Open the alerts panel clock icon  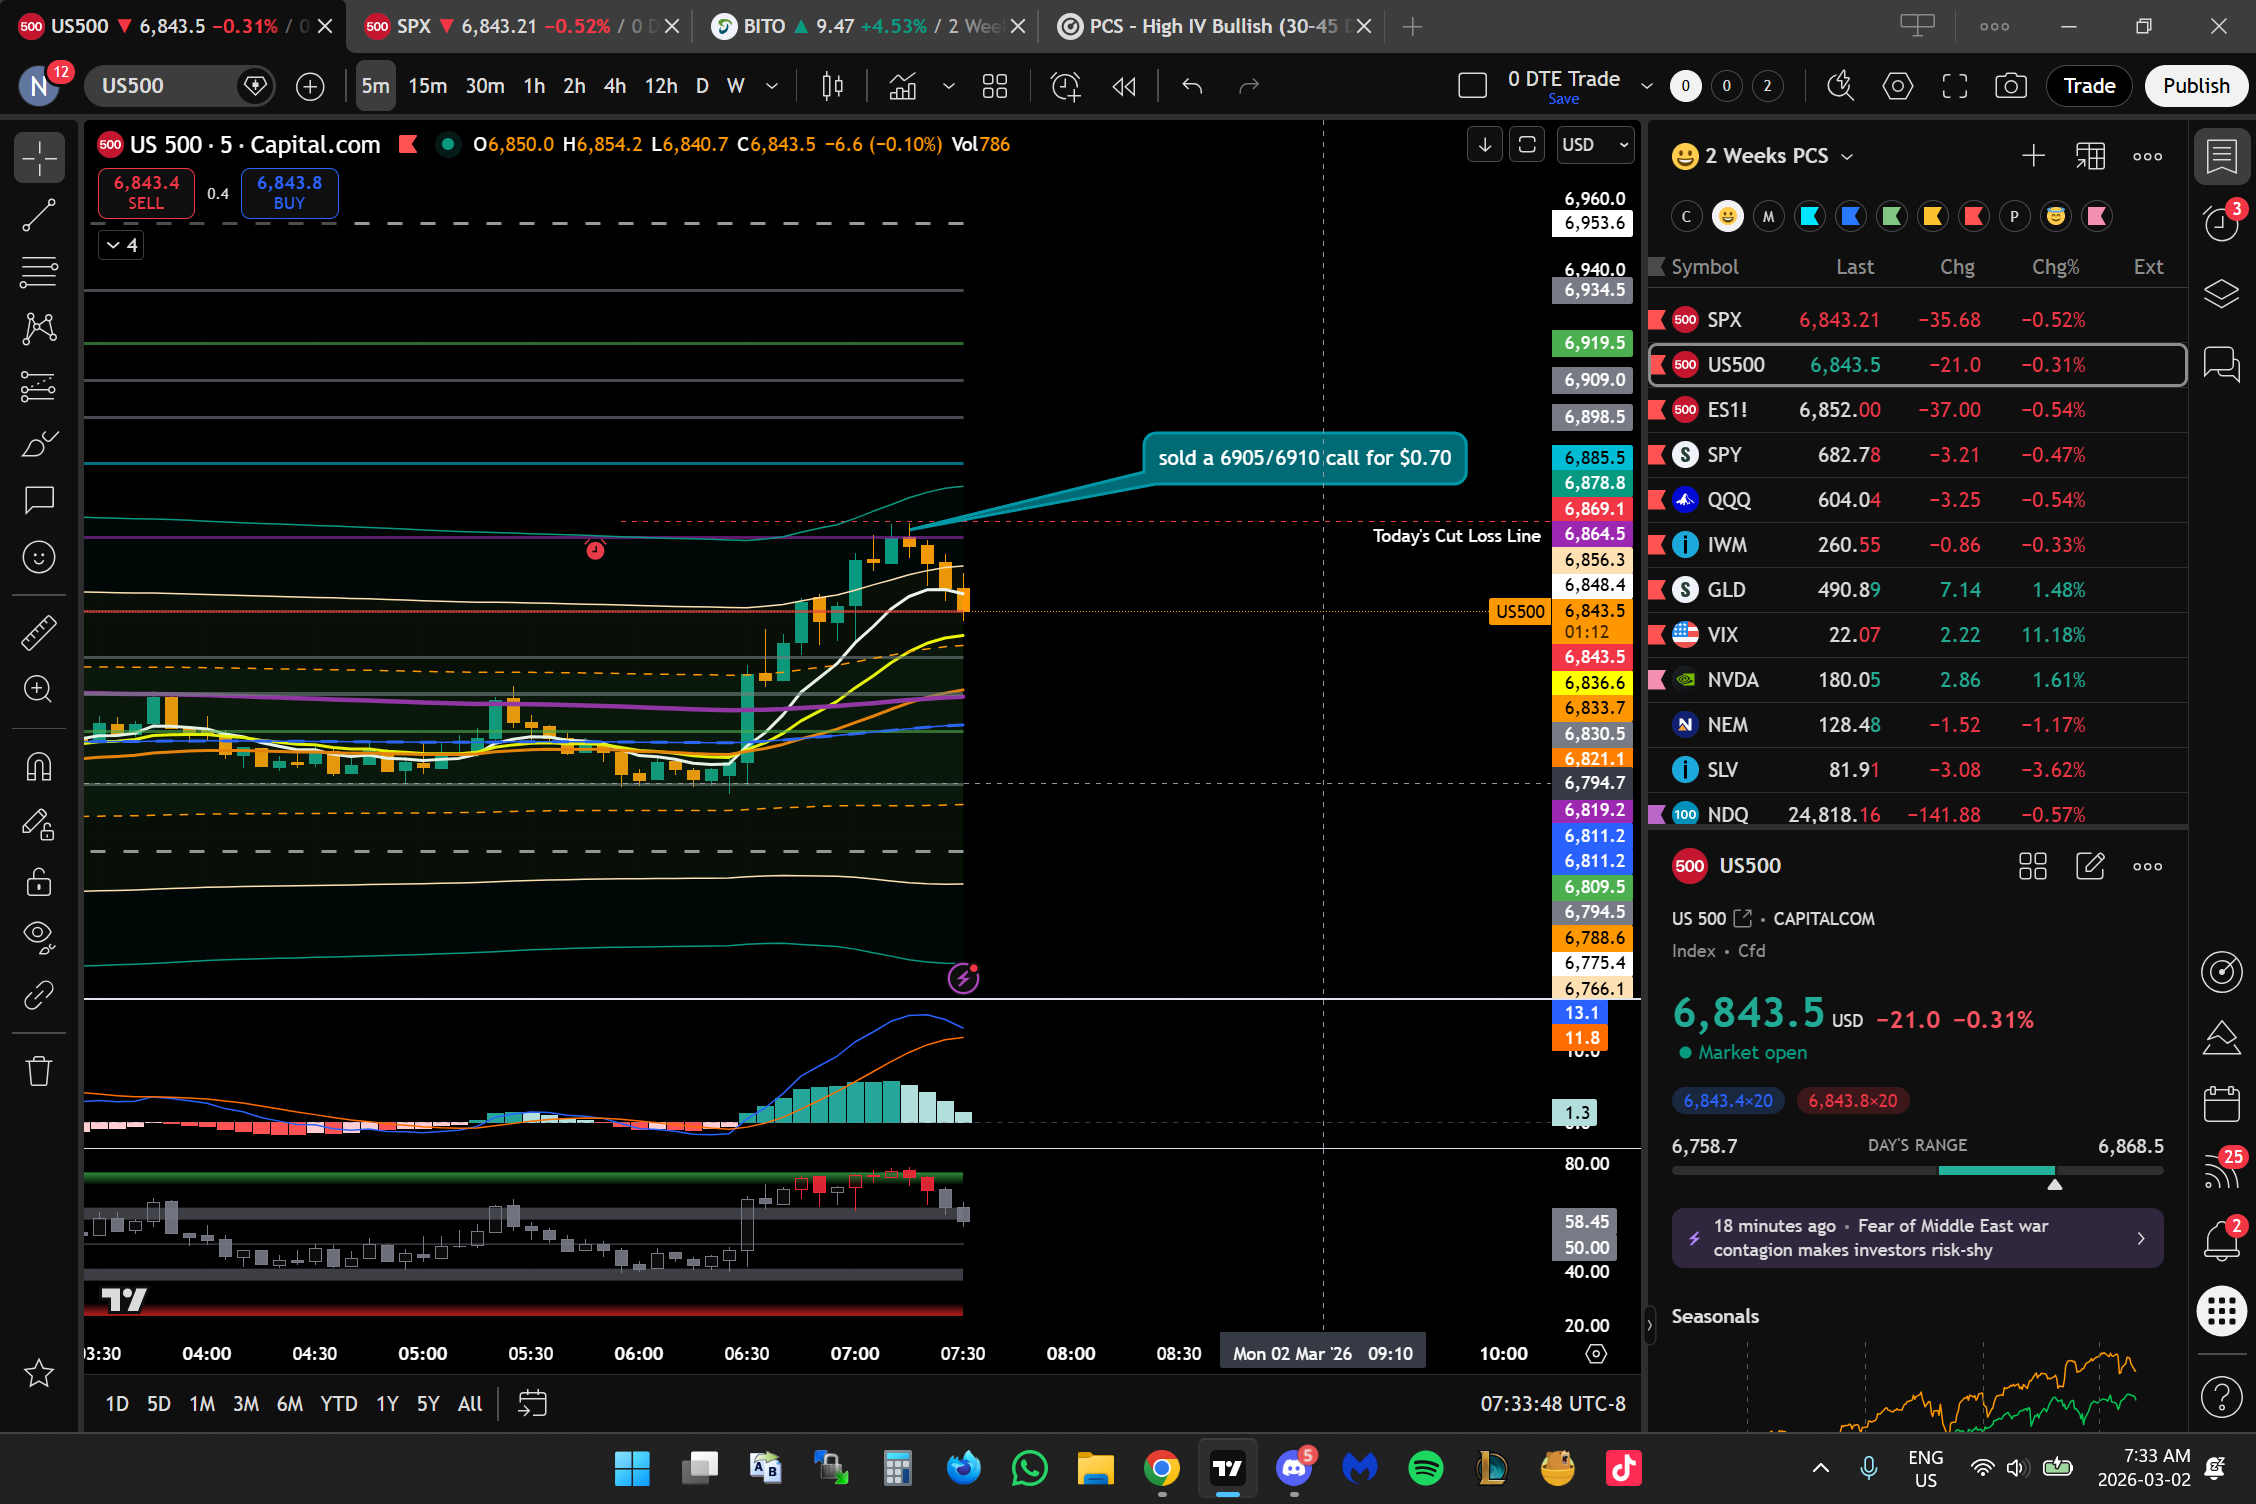tap(2221, 223)
